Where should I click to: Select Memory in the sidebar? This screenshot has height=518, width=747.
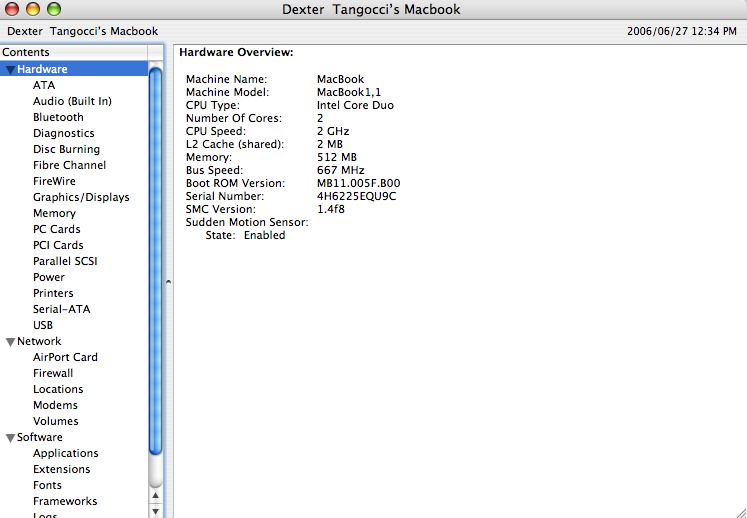[54, 213]
